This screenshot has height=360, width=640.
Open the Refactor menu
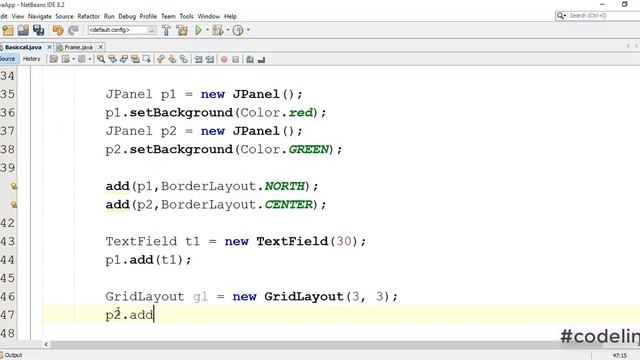[89, 16]
